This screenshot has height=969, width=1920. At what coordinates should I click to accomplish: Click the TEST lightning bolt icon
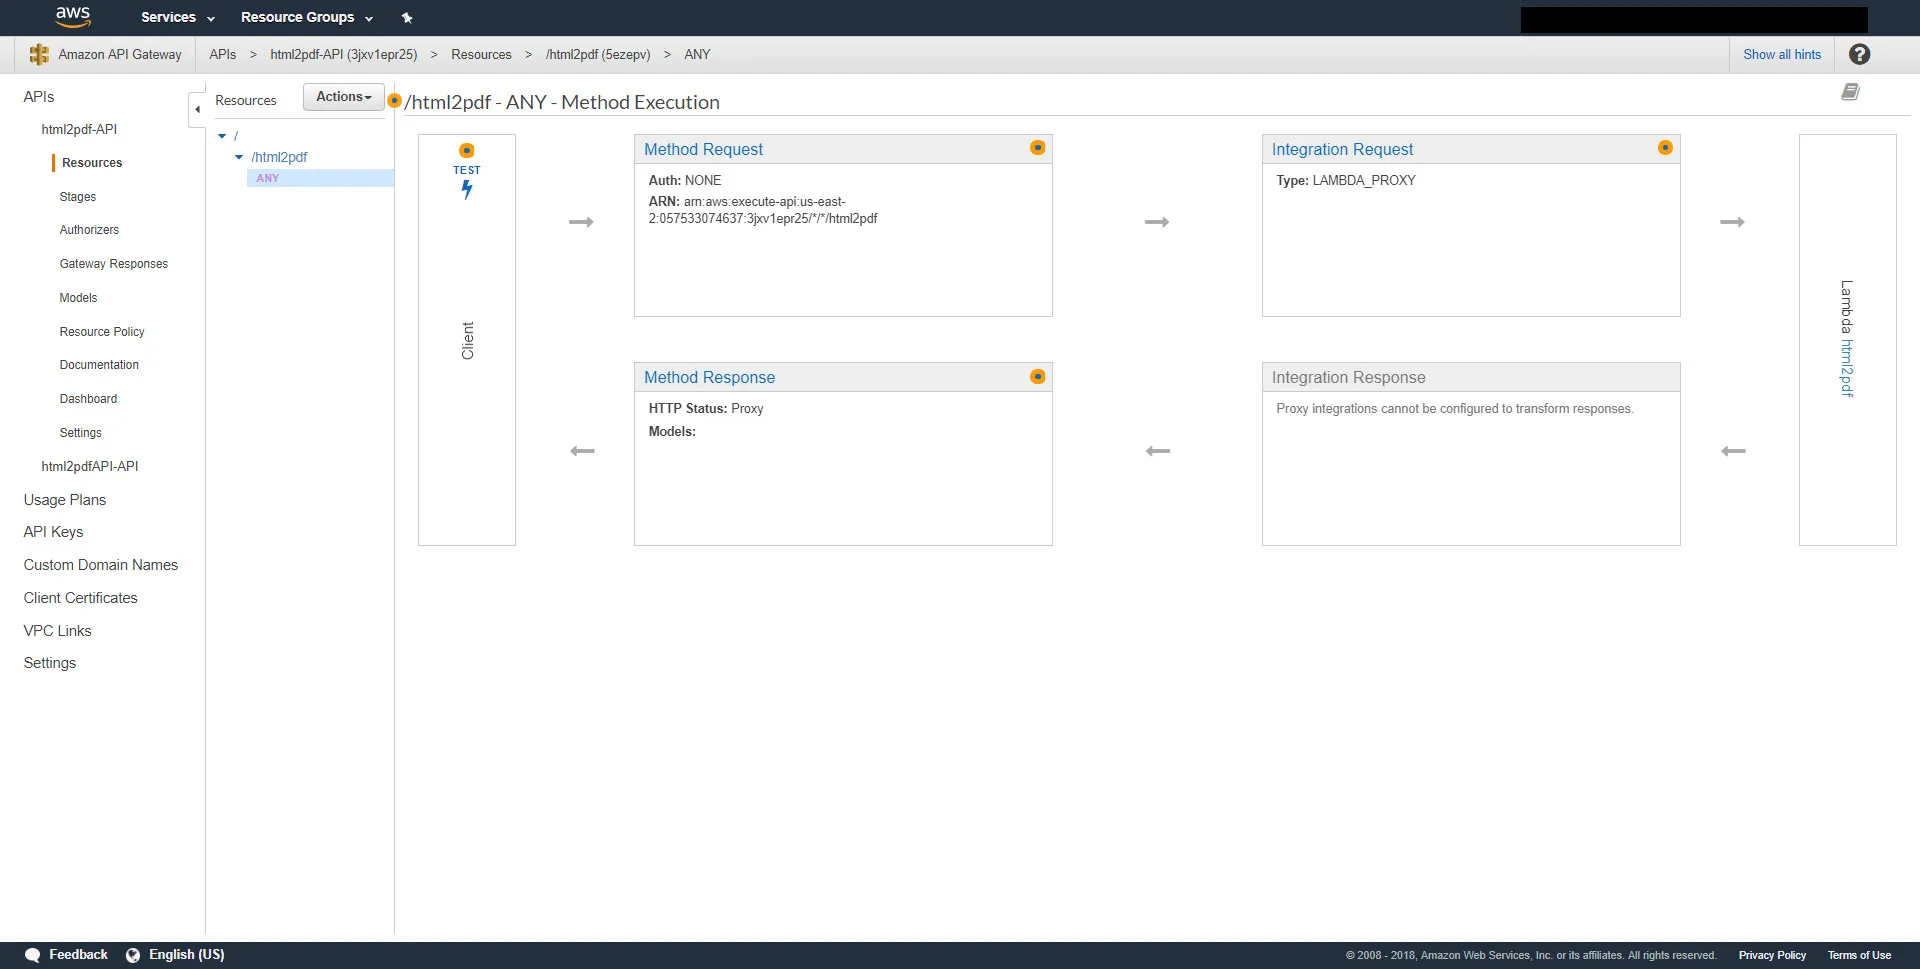point(467,189)
